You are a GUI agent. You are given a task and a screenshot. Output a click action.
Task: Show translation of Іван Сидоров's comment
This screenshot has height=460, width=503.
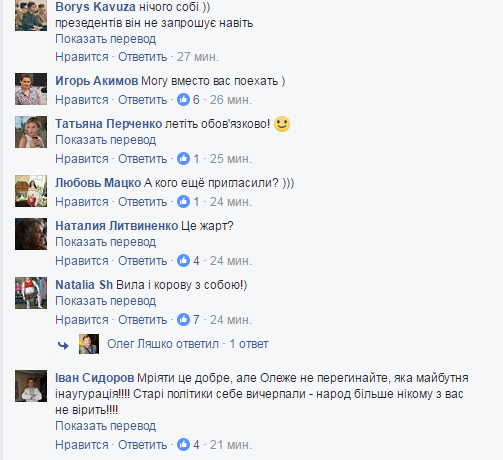pyautogui.click(x=106, y=426)
